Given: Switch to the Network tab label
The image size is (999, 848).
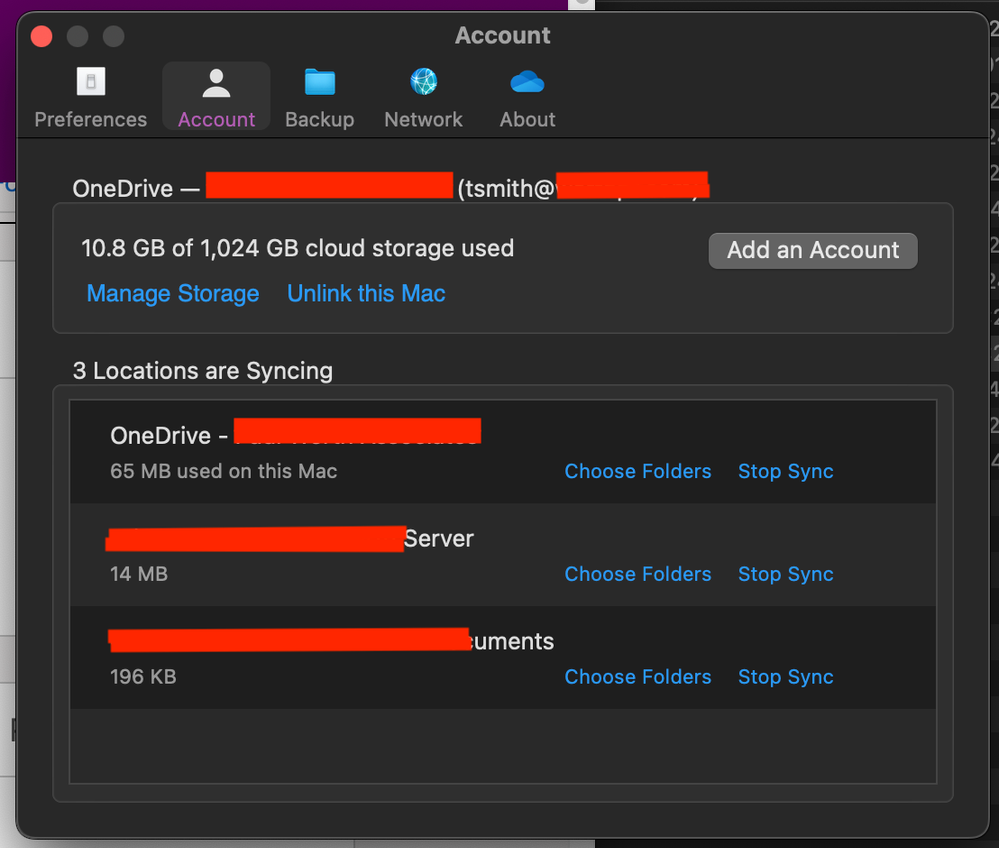Looking at the screenshot, I should click(424, 119).
